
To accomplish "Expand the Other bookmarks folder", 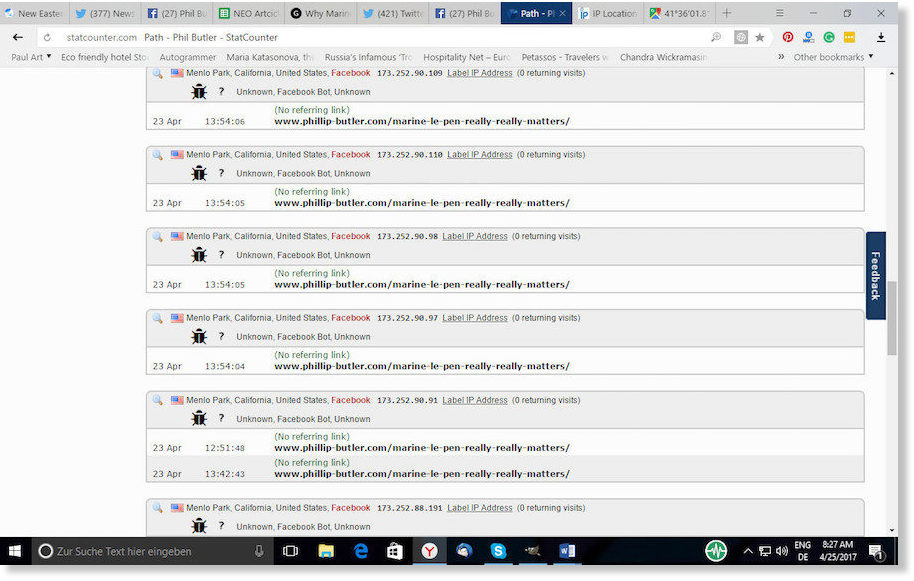I will (834, 57).
